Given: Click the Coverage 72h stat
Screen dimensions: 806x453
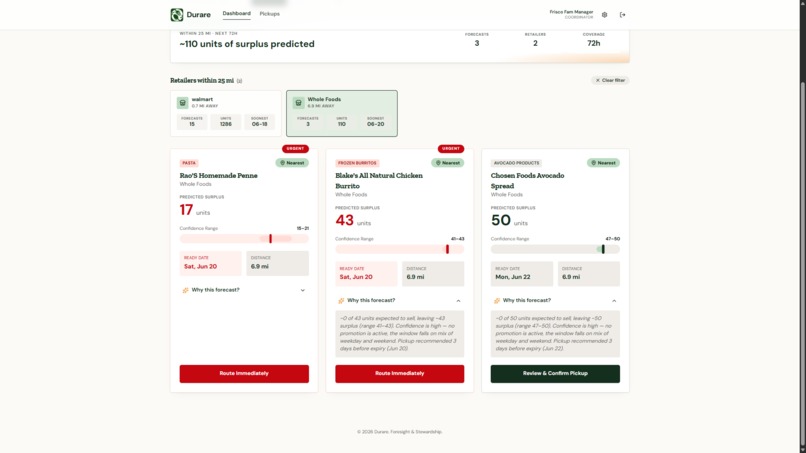Looking at the screenshot, I should pos(594,40).
